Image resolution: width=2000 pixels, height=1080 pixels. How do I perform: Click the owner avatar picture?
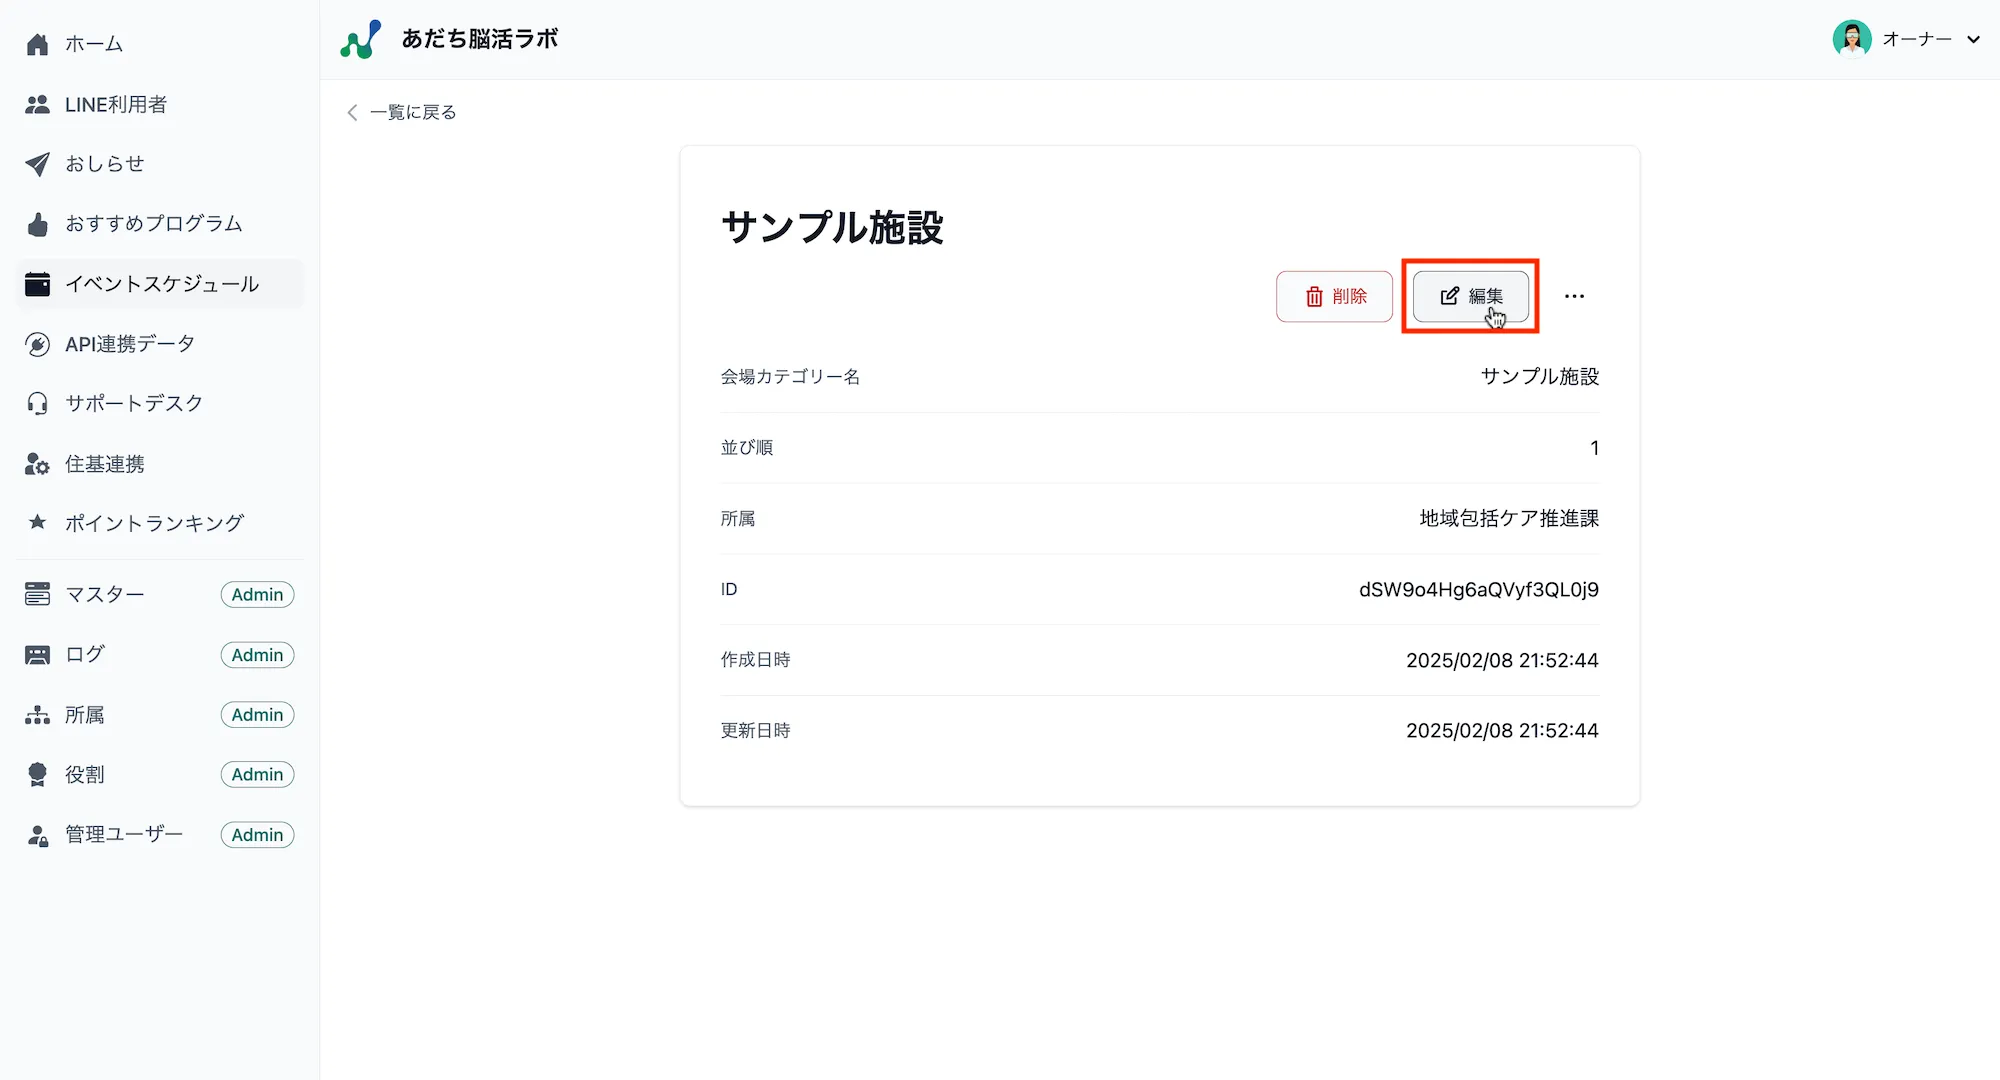(x=1853, y=39)
